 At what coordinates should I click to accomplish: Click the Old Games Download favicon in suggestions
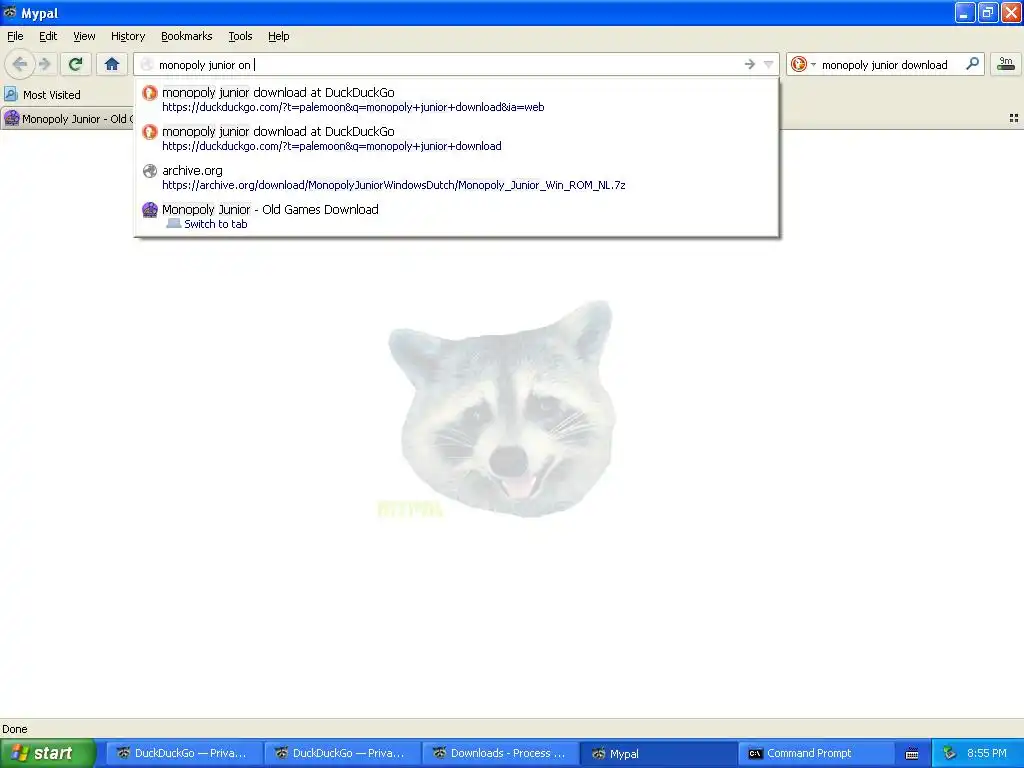(x=150, y=210)
